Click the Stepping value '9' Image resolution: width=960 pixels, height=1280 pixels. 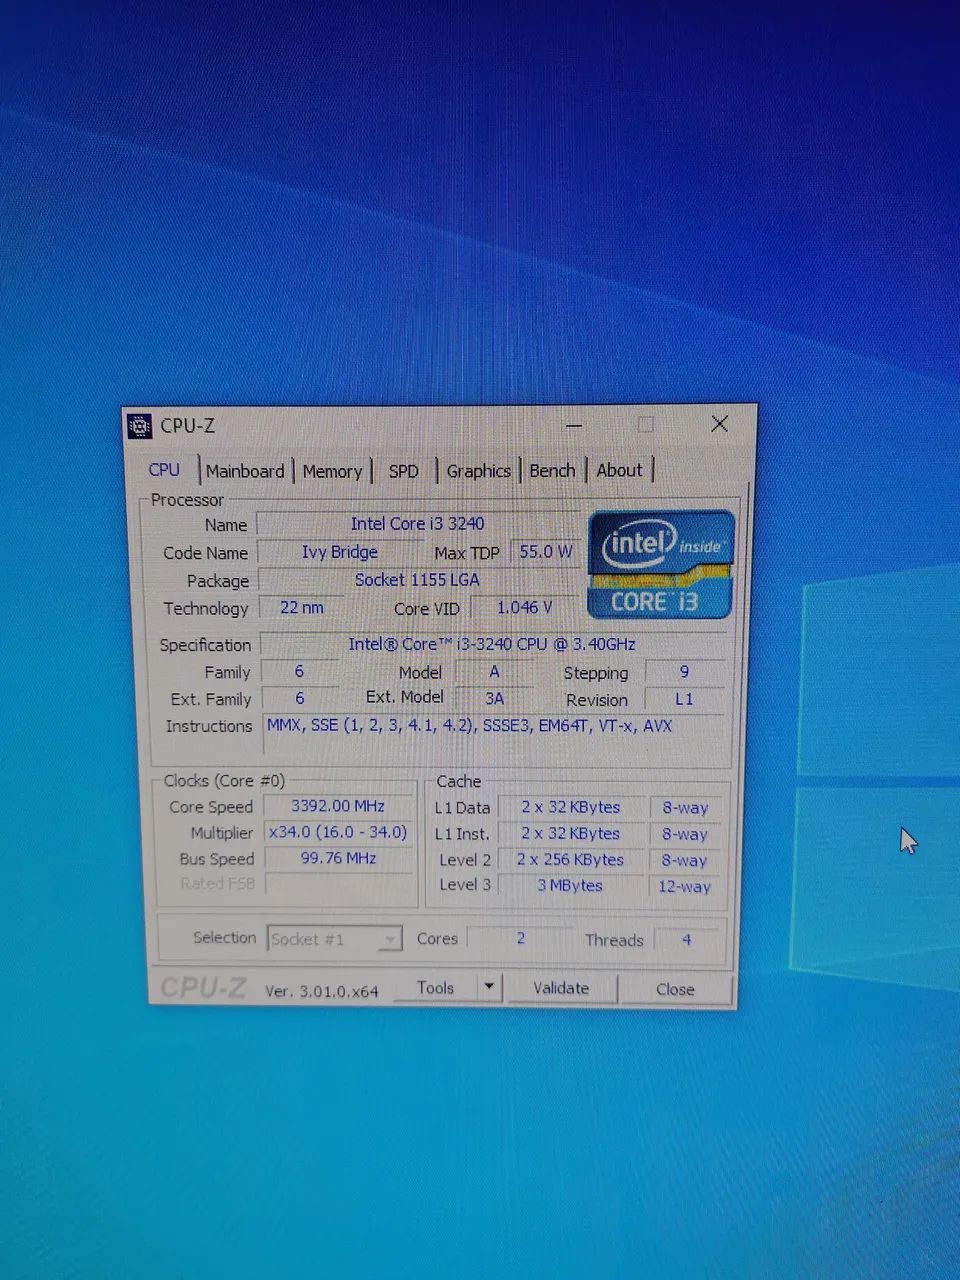click(x=684, y=672)
